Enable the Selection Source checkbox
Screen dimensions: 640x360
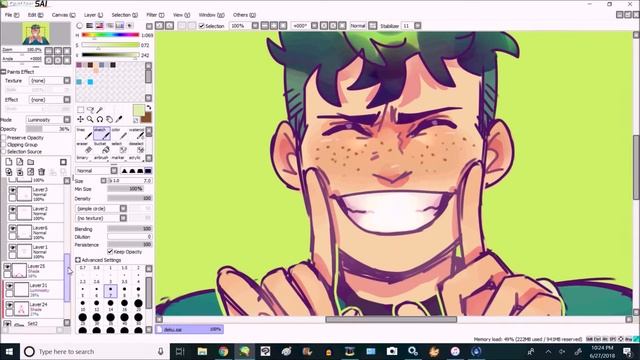[4, 151]
